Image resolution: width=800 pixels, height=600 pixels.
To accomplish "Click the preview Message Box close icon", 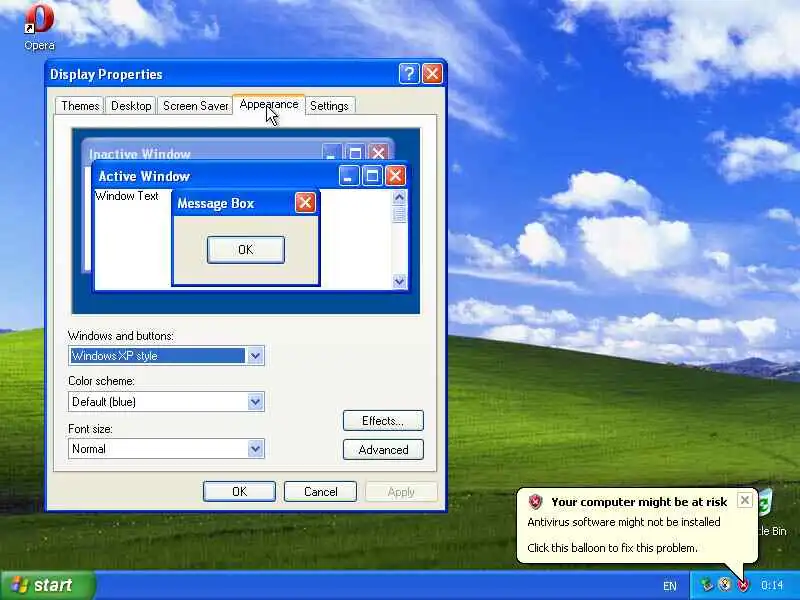I will (305, 203).
